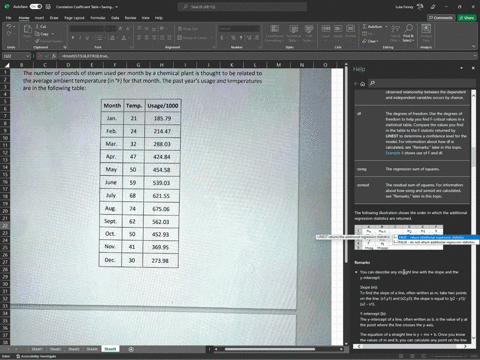Open Merge & Center dropdown arrow
Image resolution: width=480 pixels, height=360 pixels.
(x=211, y=38)
